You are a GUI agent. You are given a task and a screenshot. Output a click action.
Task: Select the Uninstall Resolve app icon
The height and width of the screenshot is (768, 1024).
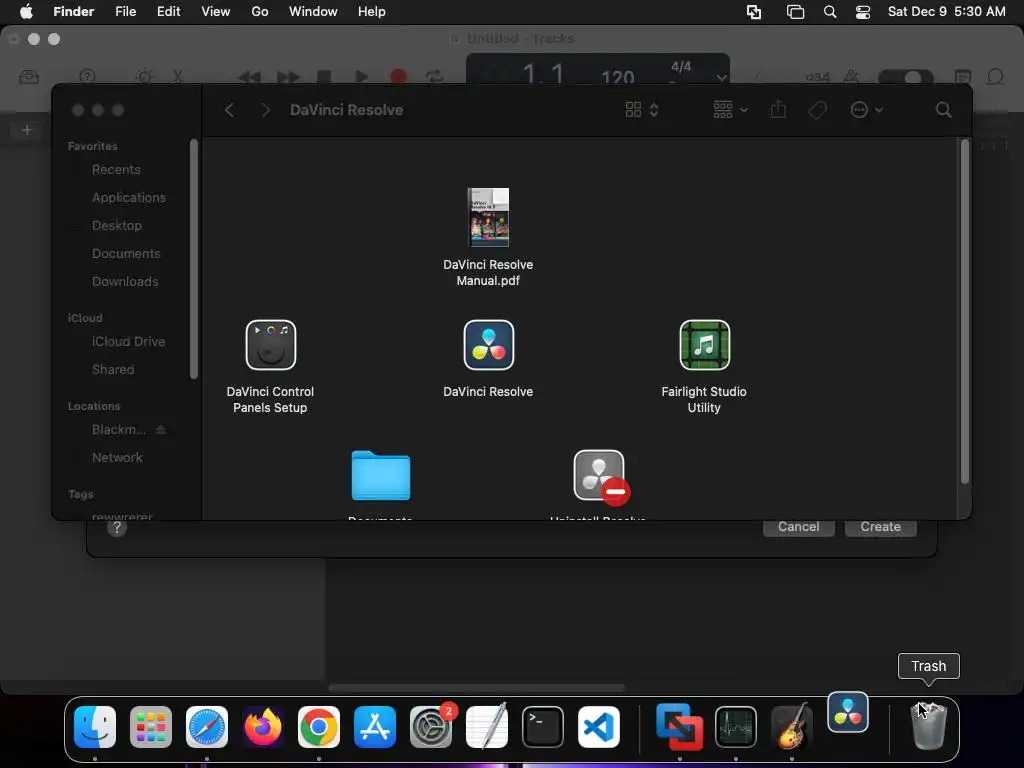600,477
